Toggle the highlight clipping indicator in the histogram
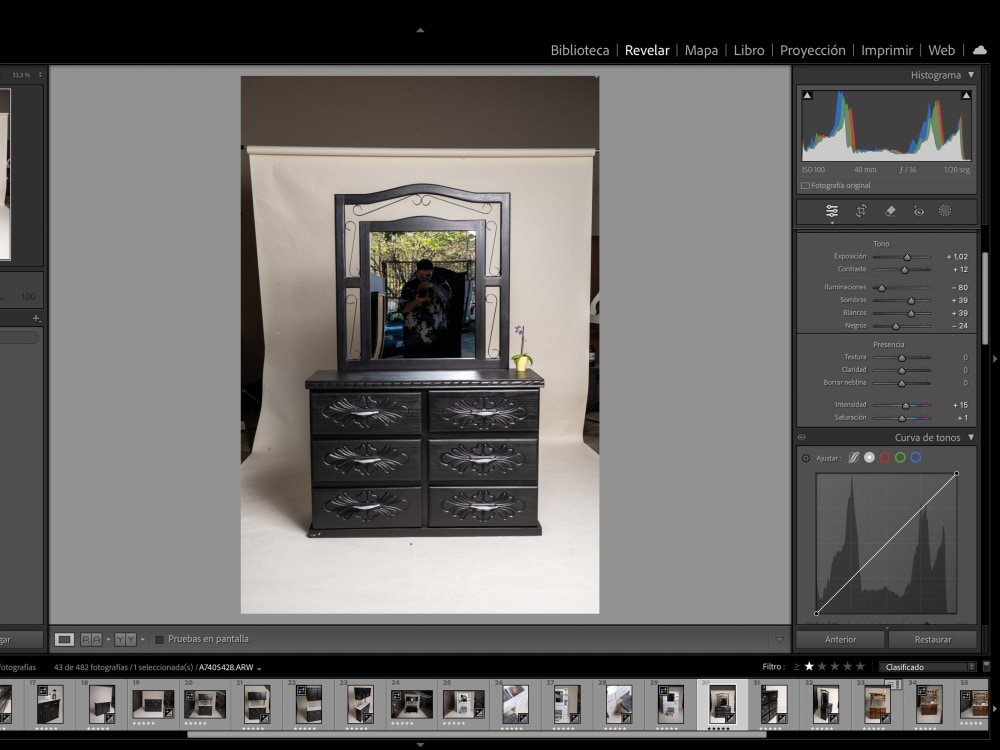This screenshot has width=1000, height=750. [966, 96]
